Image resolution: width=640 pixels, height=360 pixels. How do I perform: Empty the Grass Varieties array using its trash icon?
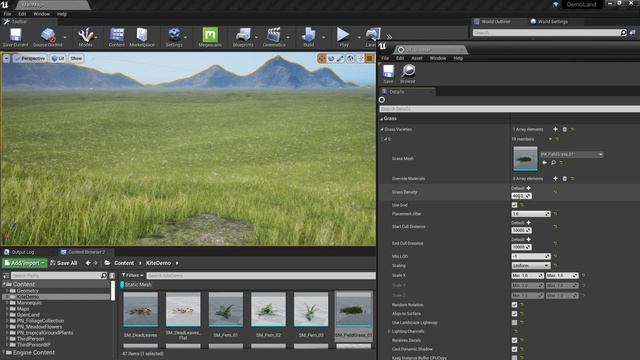(x=564, y=129)
